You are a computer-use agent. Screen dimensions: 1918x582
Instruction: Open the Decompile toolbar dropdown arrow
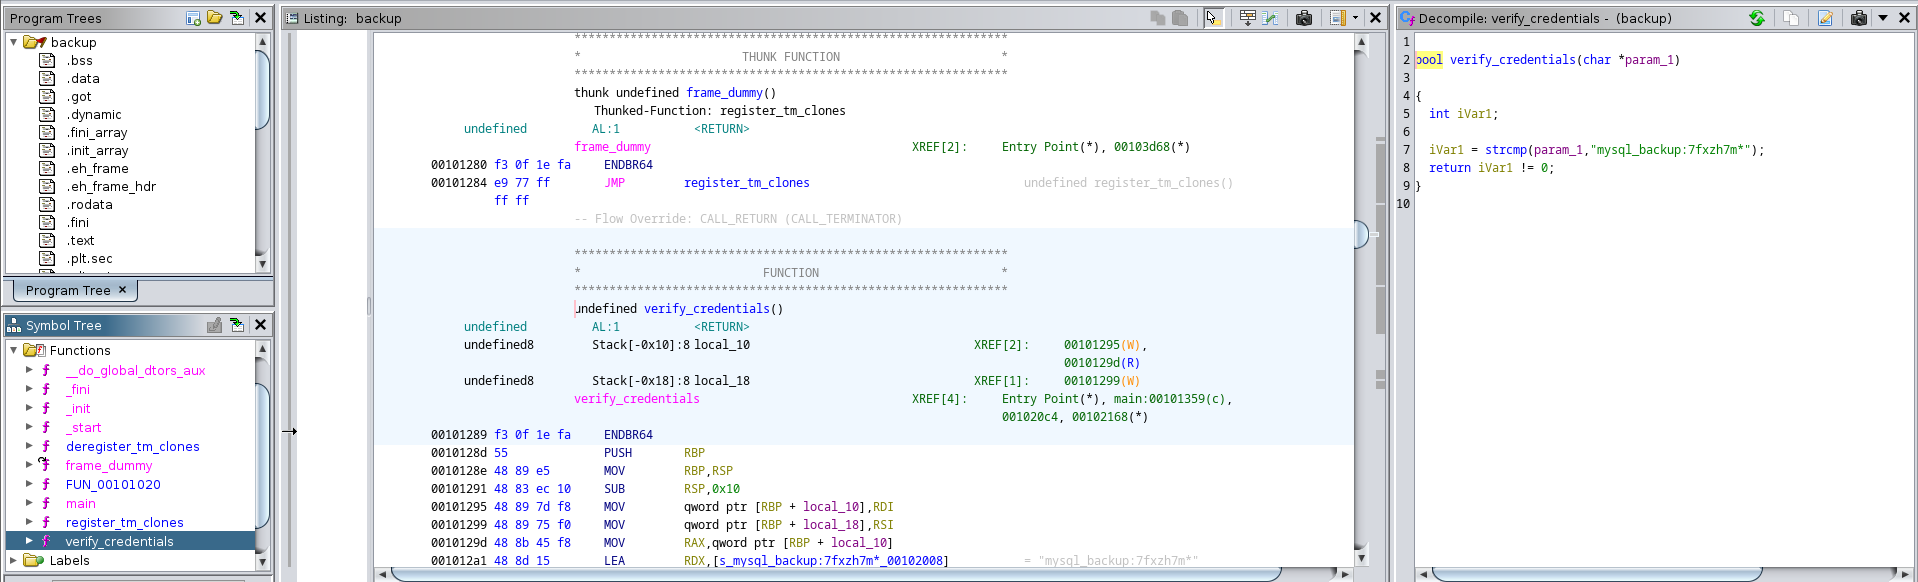point(1882,18)
